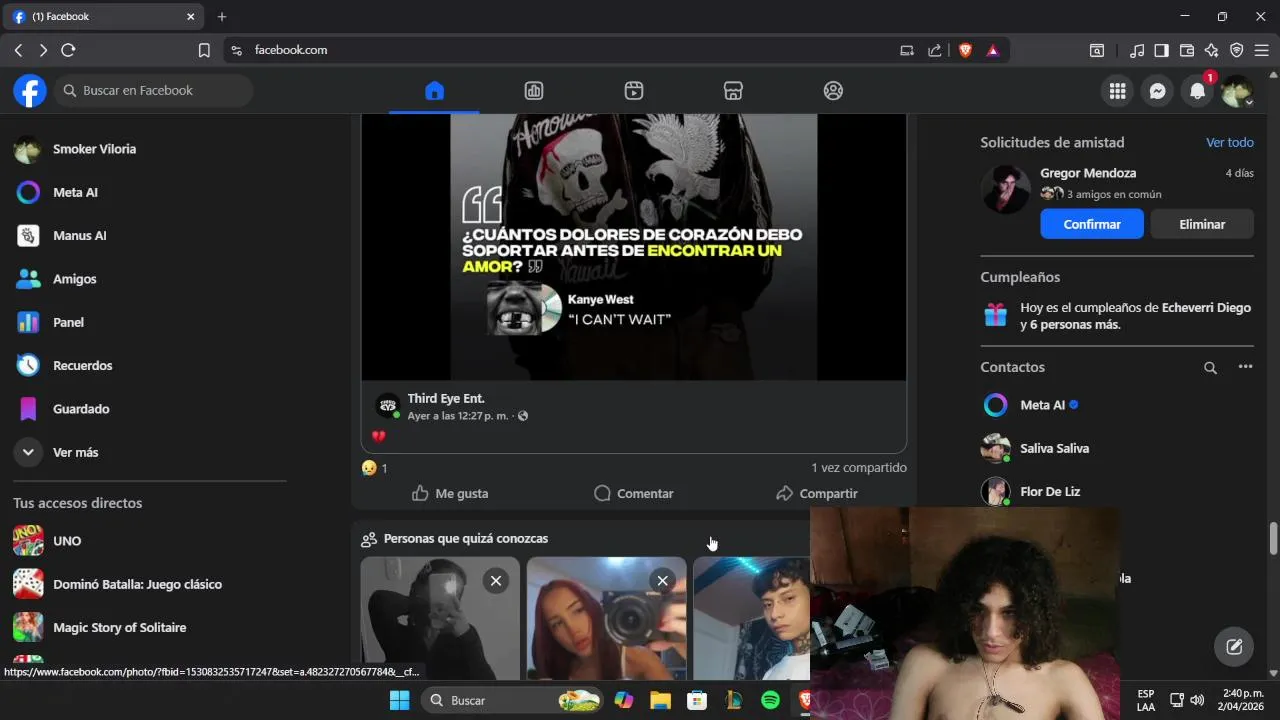Bookmark this page icon
This screenshot has height=720, width=1280.
[x=204, y=50]
